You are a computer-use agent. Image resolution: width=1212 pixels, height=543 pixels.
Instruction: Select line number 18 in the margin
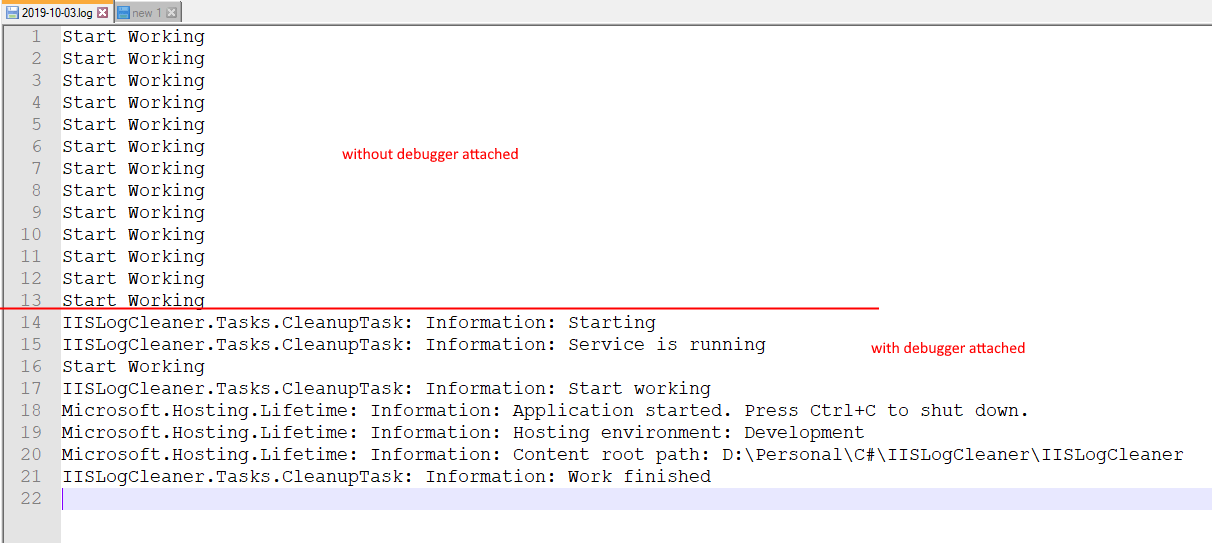tap(31, 411)
